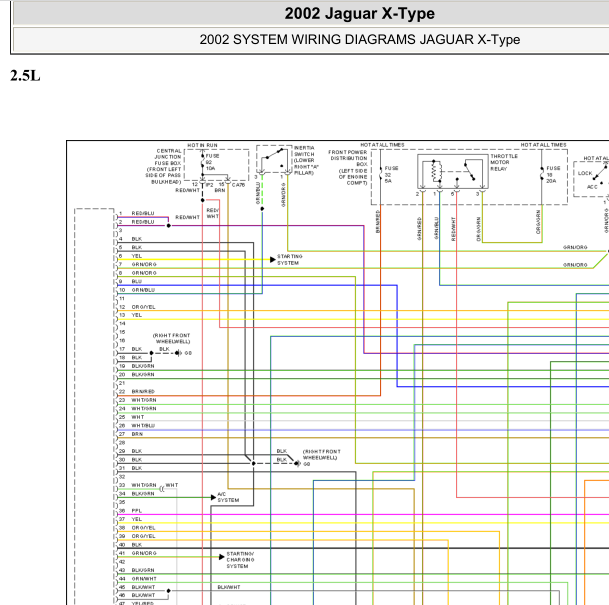This screenshot has height=605, width=609.
Task: Click the "INERTIA SWITCH" description text
Action: pyautogui.click(x=306, y=160)
